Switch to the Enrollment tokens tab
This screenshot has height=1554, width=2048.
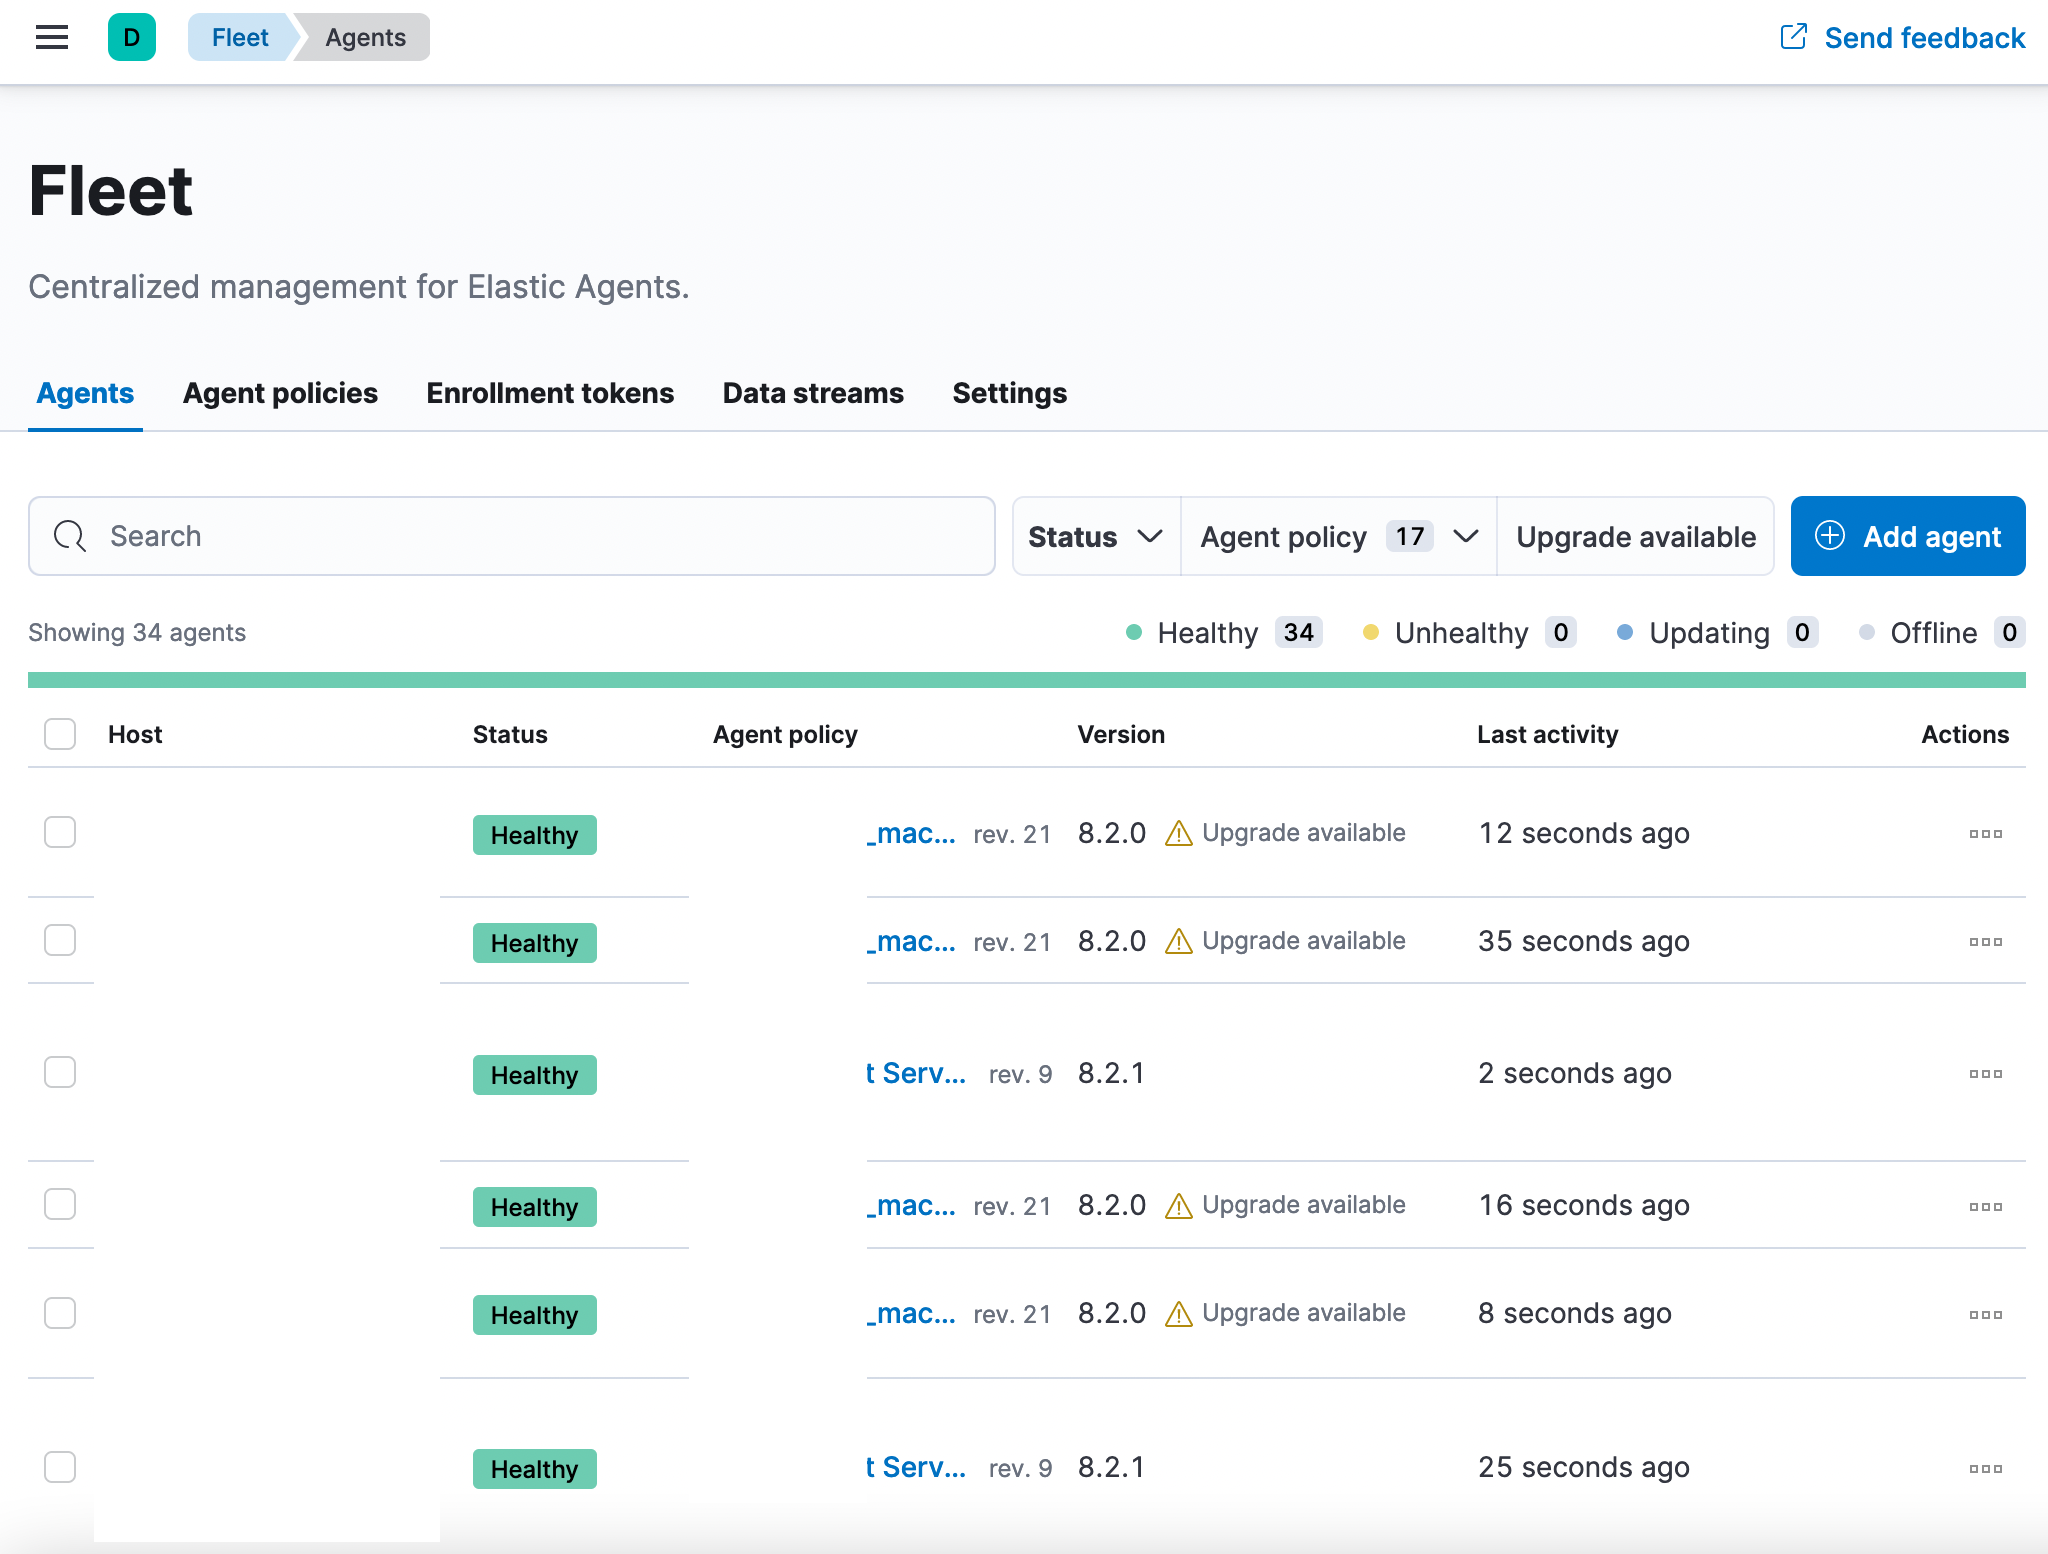point(550,393)
